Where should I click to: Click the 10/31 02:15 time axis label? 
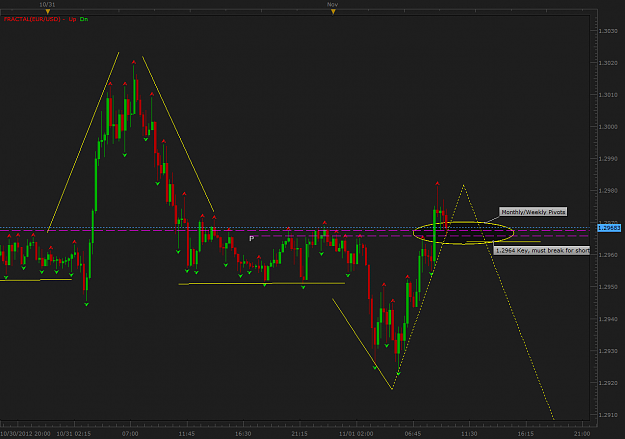74,433
